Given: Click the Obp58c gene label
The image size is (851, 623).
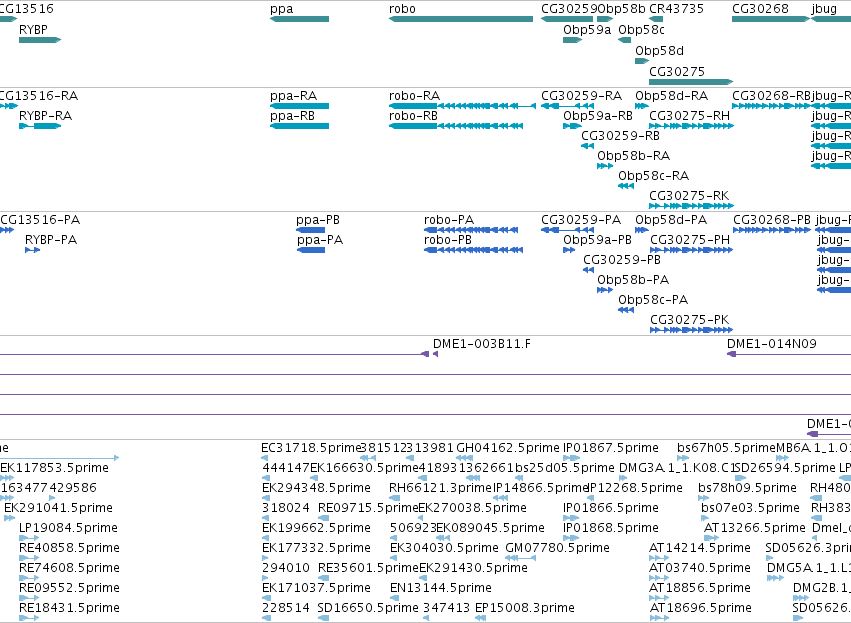Looking at the screenshot, I should 642,29.
